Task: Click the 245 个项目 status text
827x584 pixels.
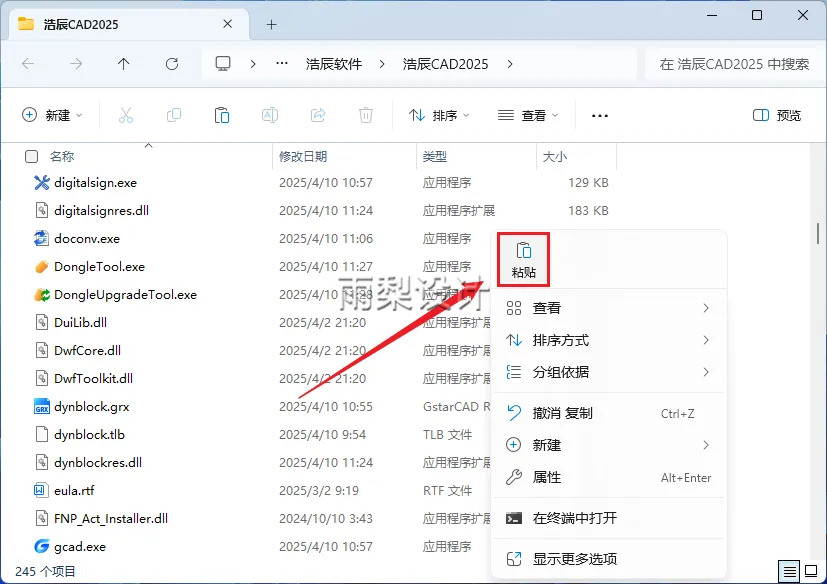Action: [x=45, y=571]
